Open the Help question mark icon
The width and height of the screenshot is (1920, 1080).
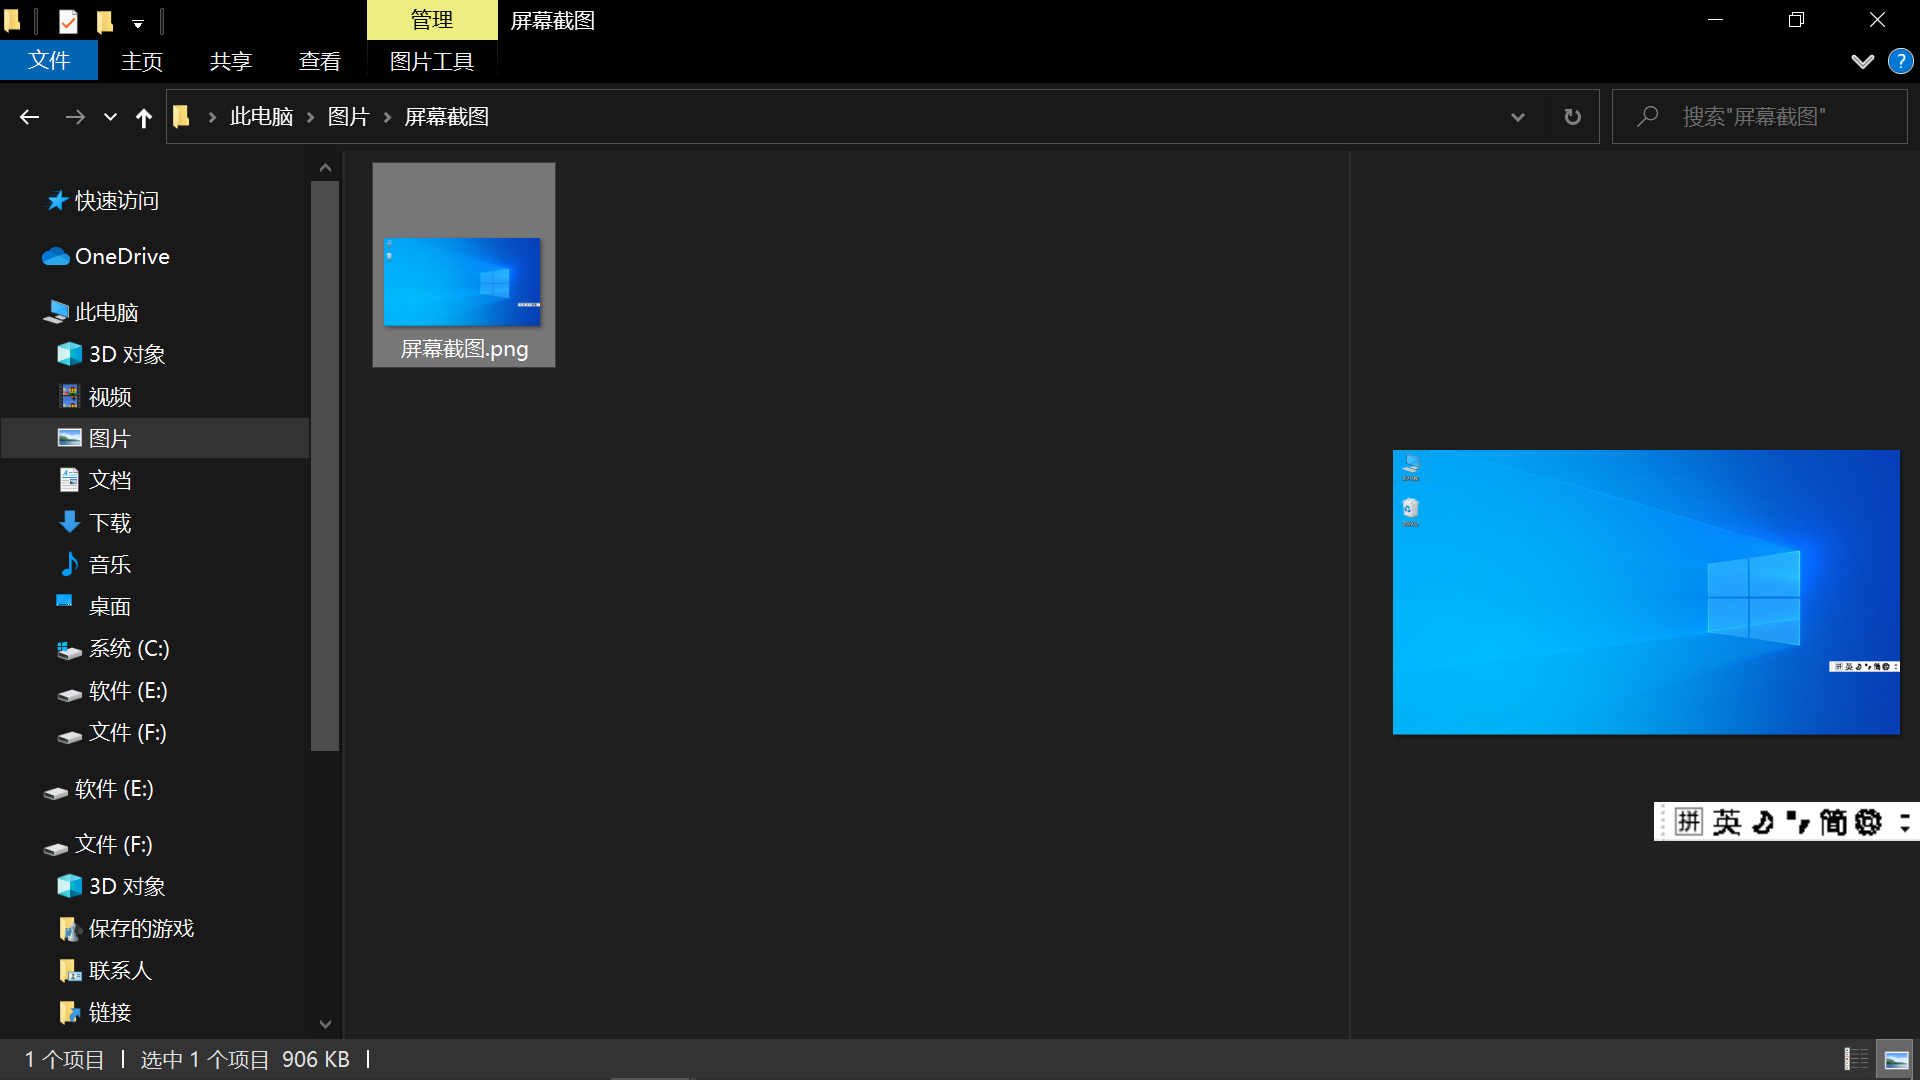[1900, 61]
